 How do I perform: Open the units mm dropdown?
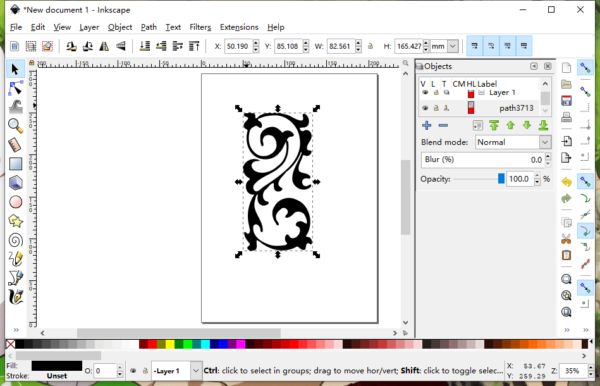click(x=453, y=46)
